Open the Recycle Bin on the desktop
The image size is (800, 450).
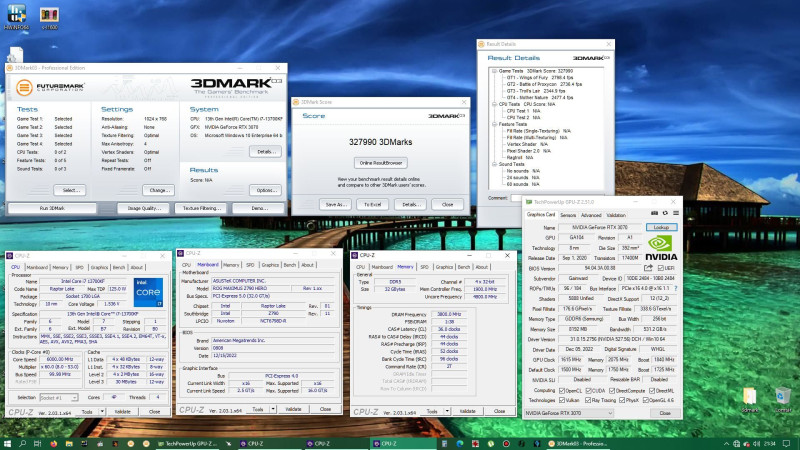[x=783, y=399]
